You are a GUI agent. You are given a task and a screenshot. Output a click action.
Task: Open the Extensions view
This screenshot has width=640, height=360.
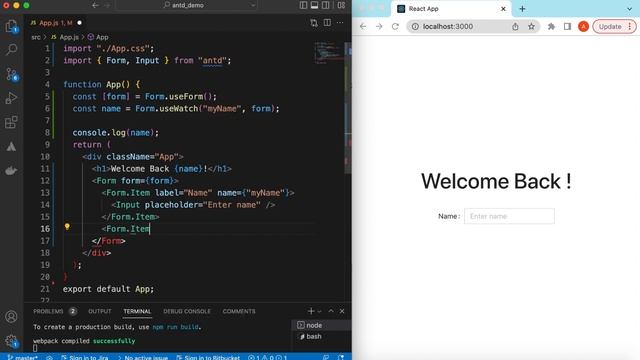pyautogui.click(x=11, y=122)
